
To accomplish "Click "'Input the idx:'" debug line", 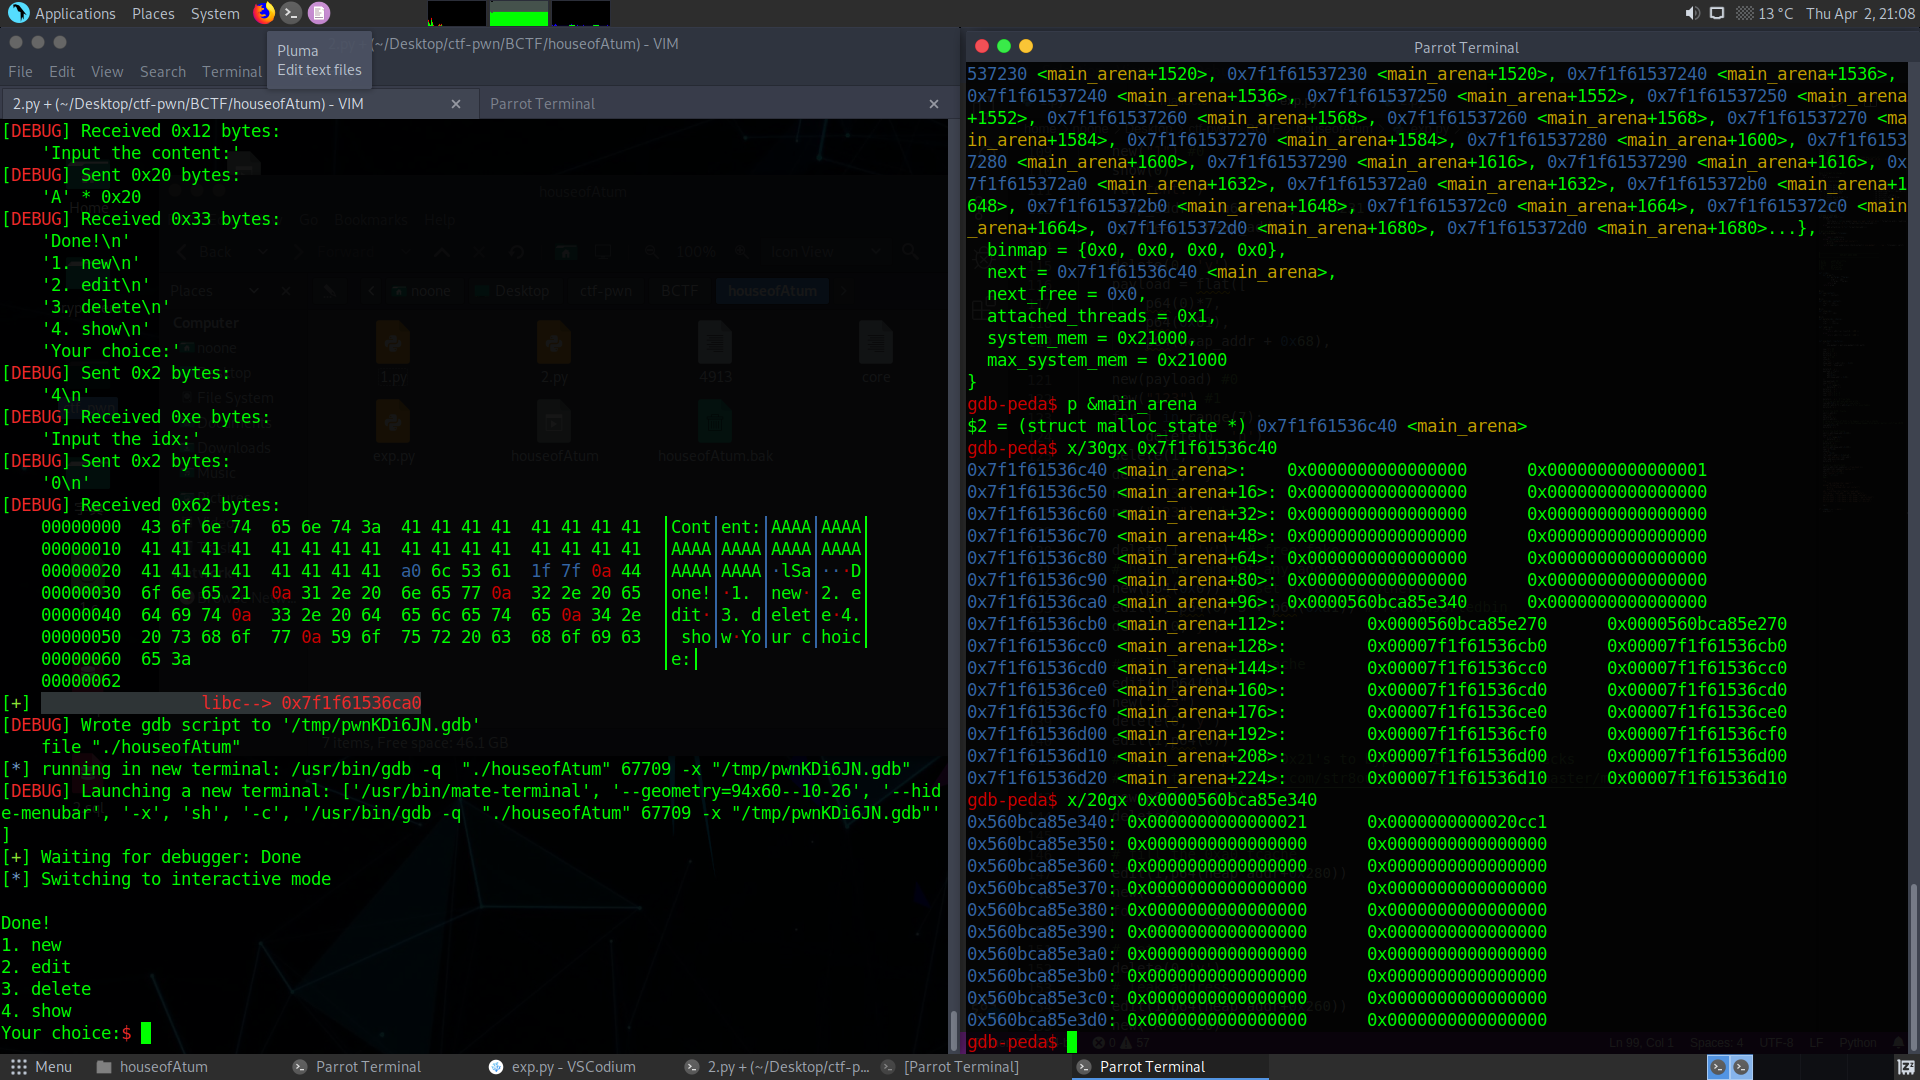I will (122, 439).
